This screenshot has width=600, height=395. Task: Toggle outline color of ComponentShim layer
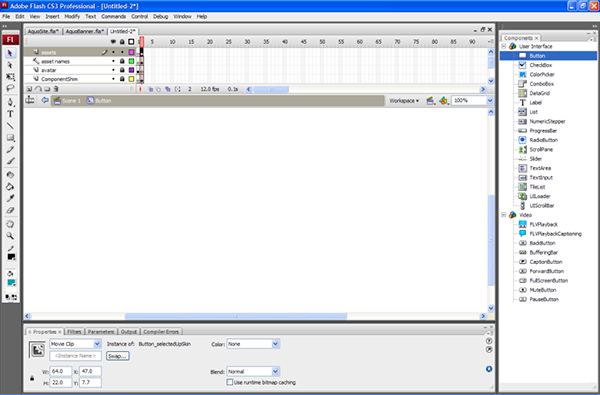[131, 79]
